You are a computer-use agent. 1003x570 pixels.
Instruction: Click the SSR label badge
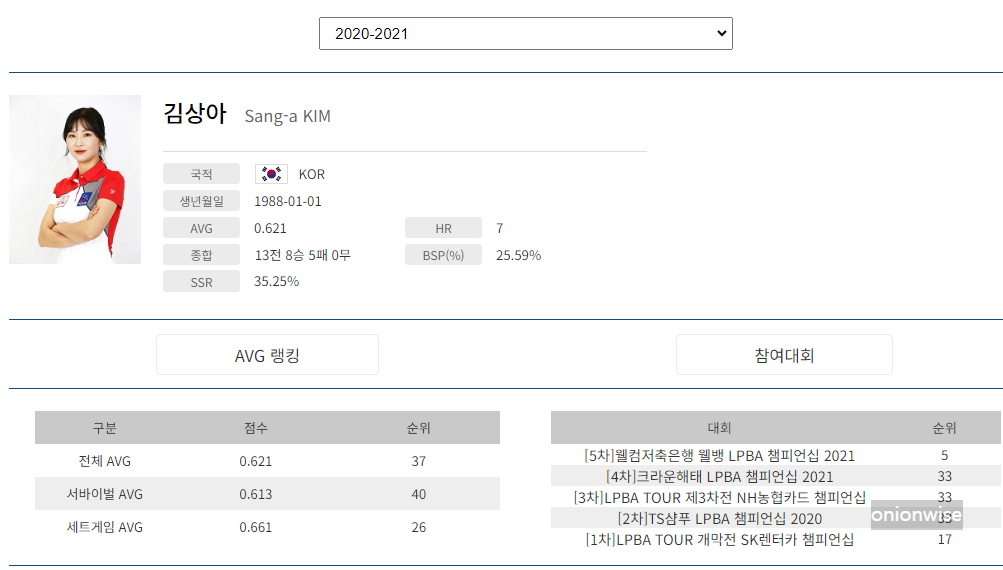(x=201, y=281)
